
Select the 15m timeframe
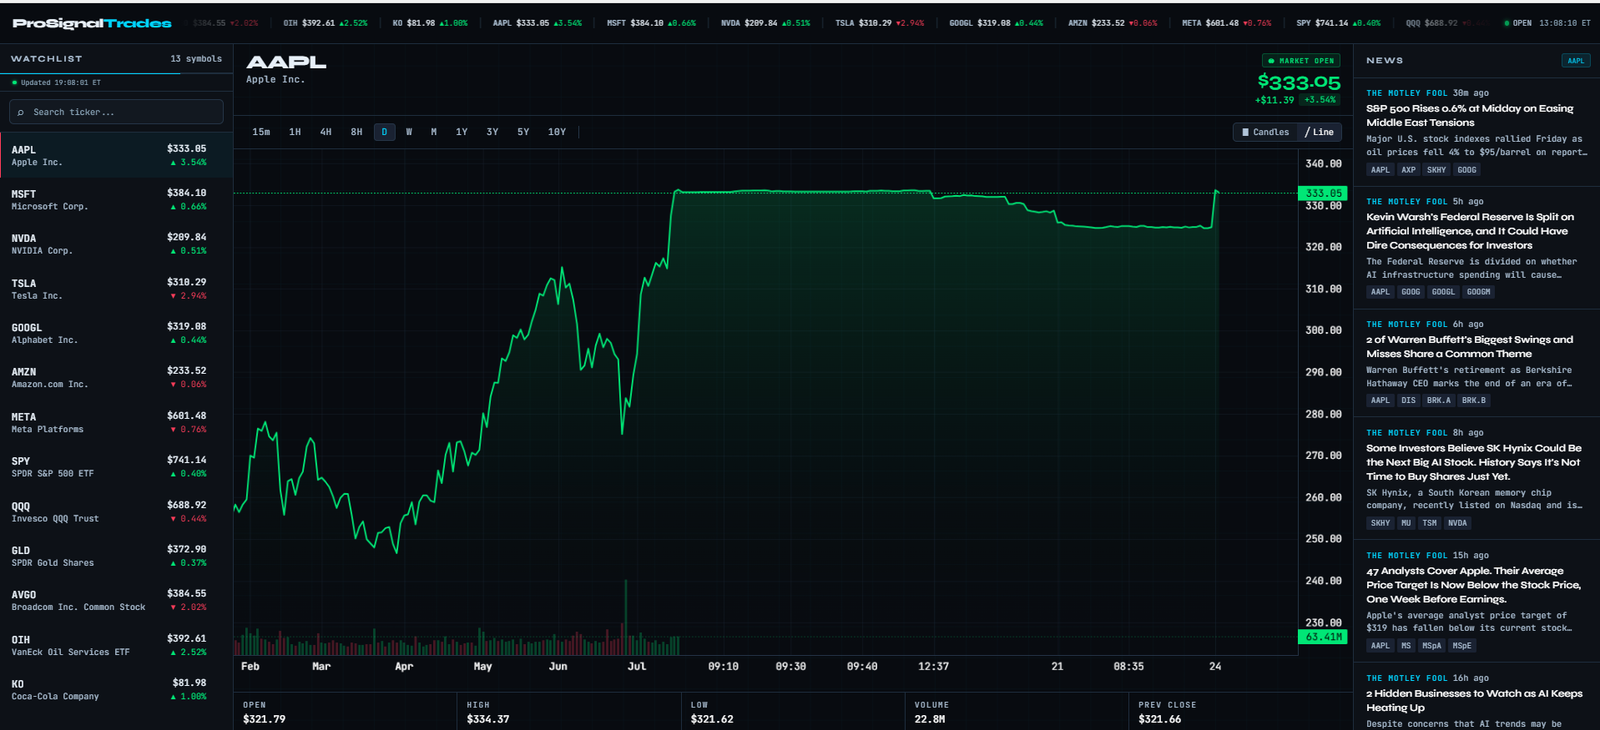point(261,132)
